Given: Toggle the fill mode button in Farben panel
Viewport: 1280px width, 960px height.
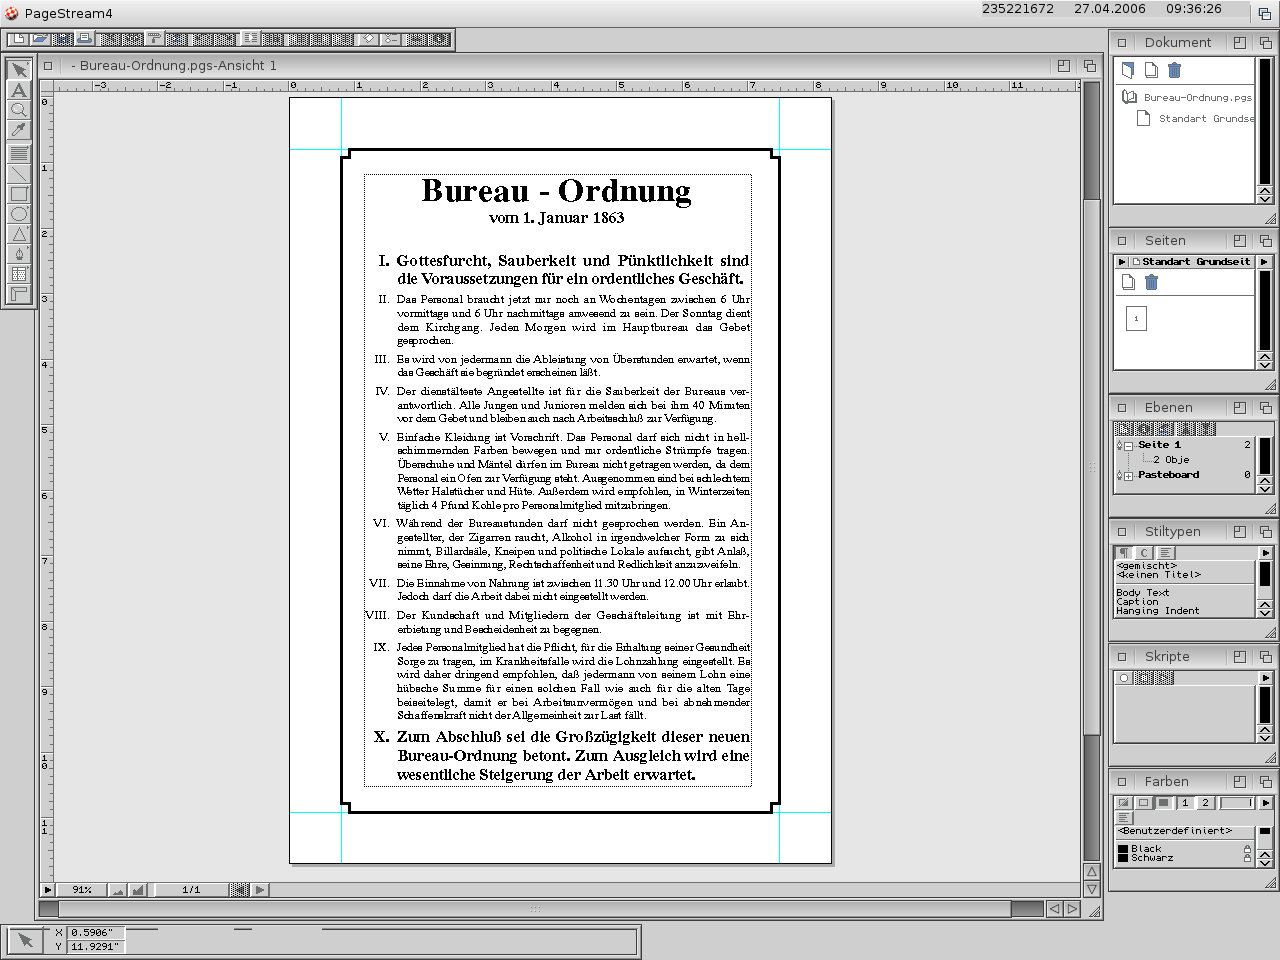Looking at the screenshot, I should click(x=1164, y=803).
